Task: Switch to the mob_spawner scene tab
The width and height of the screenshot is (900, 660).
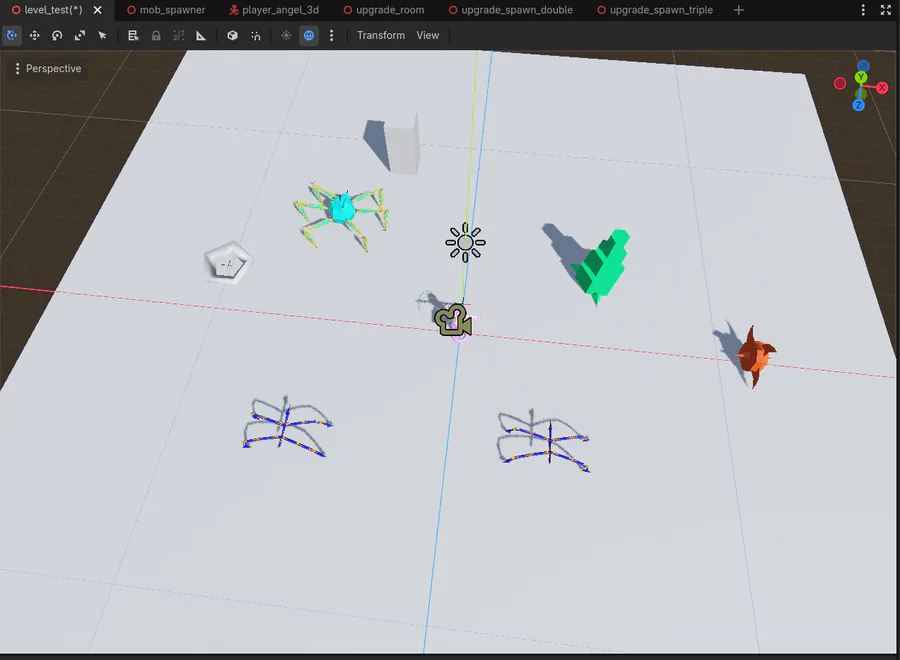Action: [166, 10]
